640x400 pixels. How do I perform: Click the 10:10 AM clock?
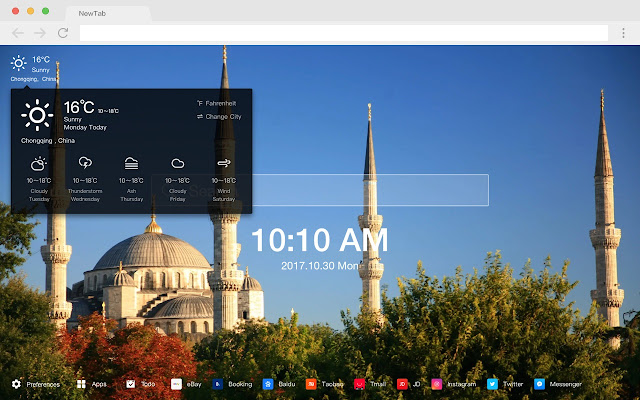coord(320,240)
